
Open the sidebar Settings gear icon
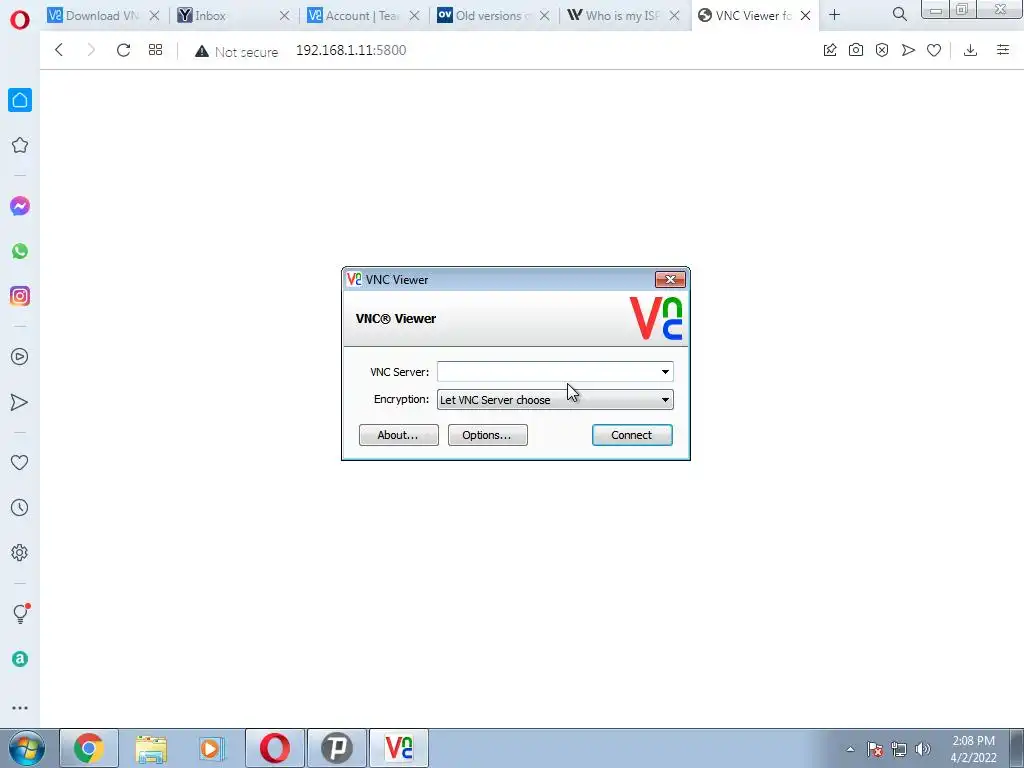click(20, 552)
